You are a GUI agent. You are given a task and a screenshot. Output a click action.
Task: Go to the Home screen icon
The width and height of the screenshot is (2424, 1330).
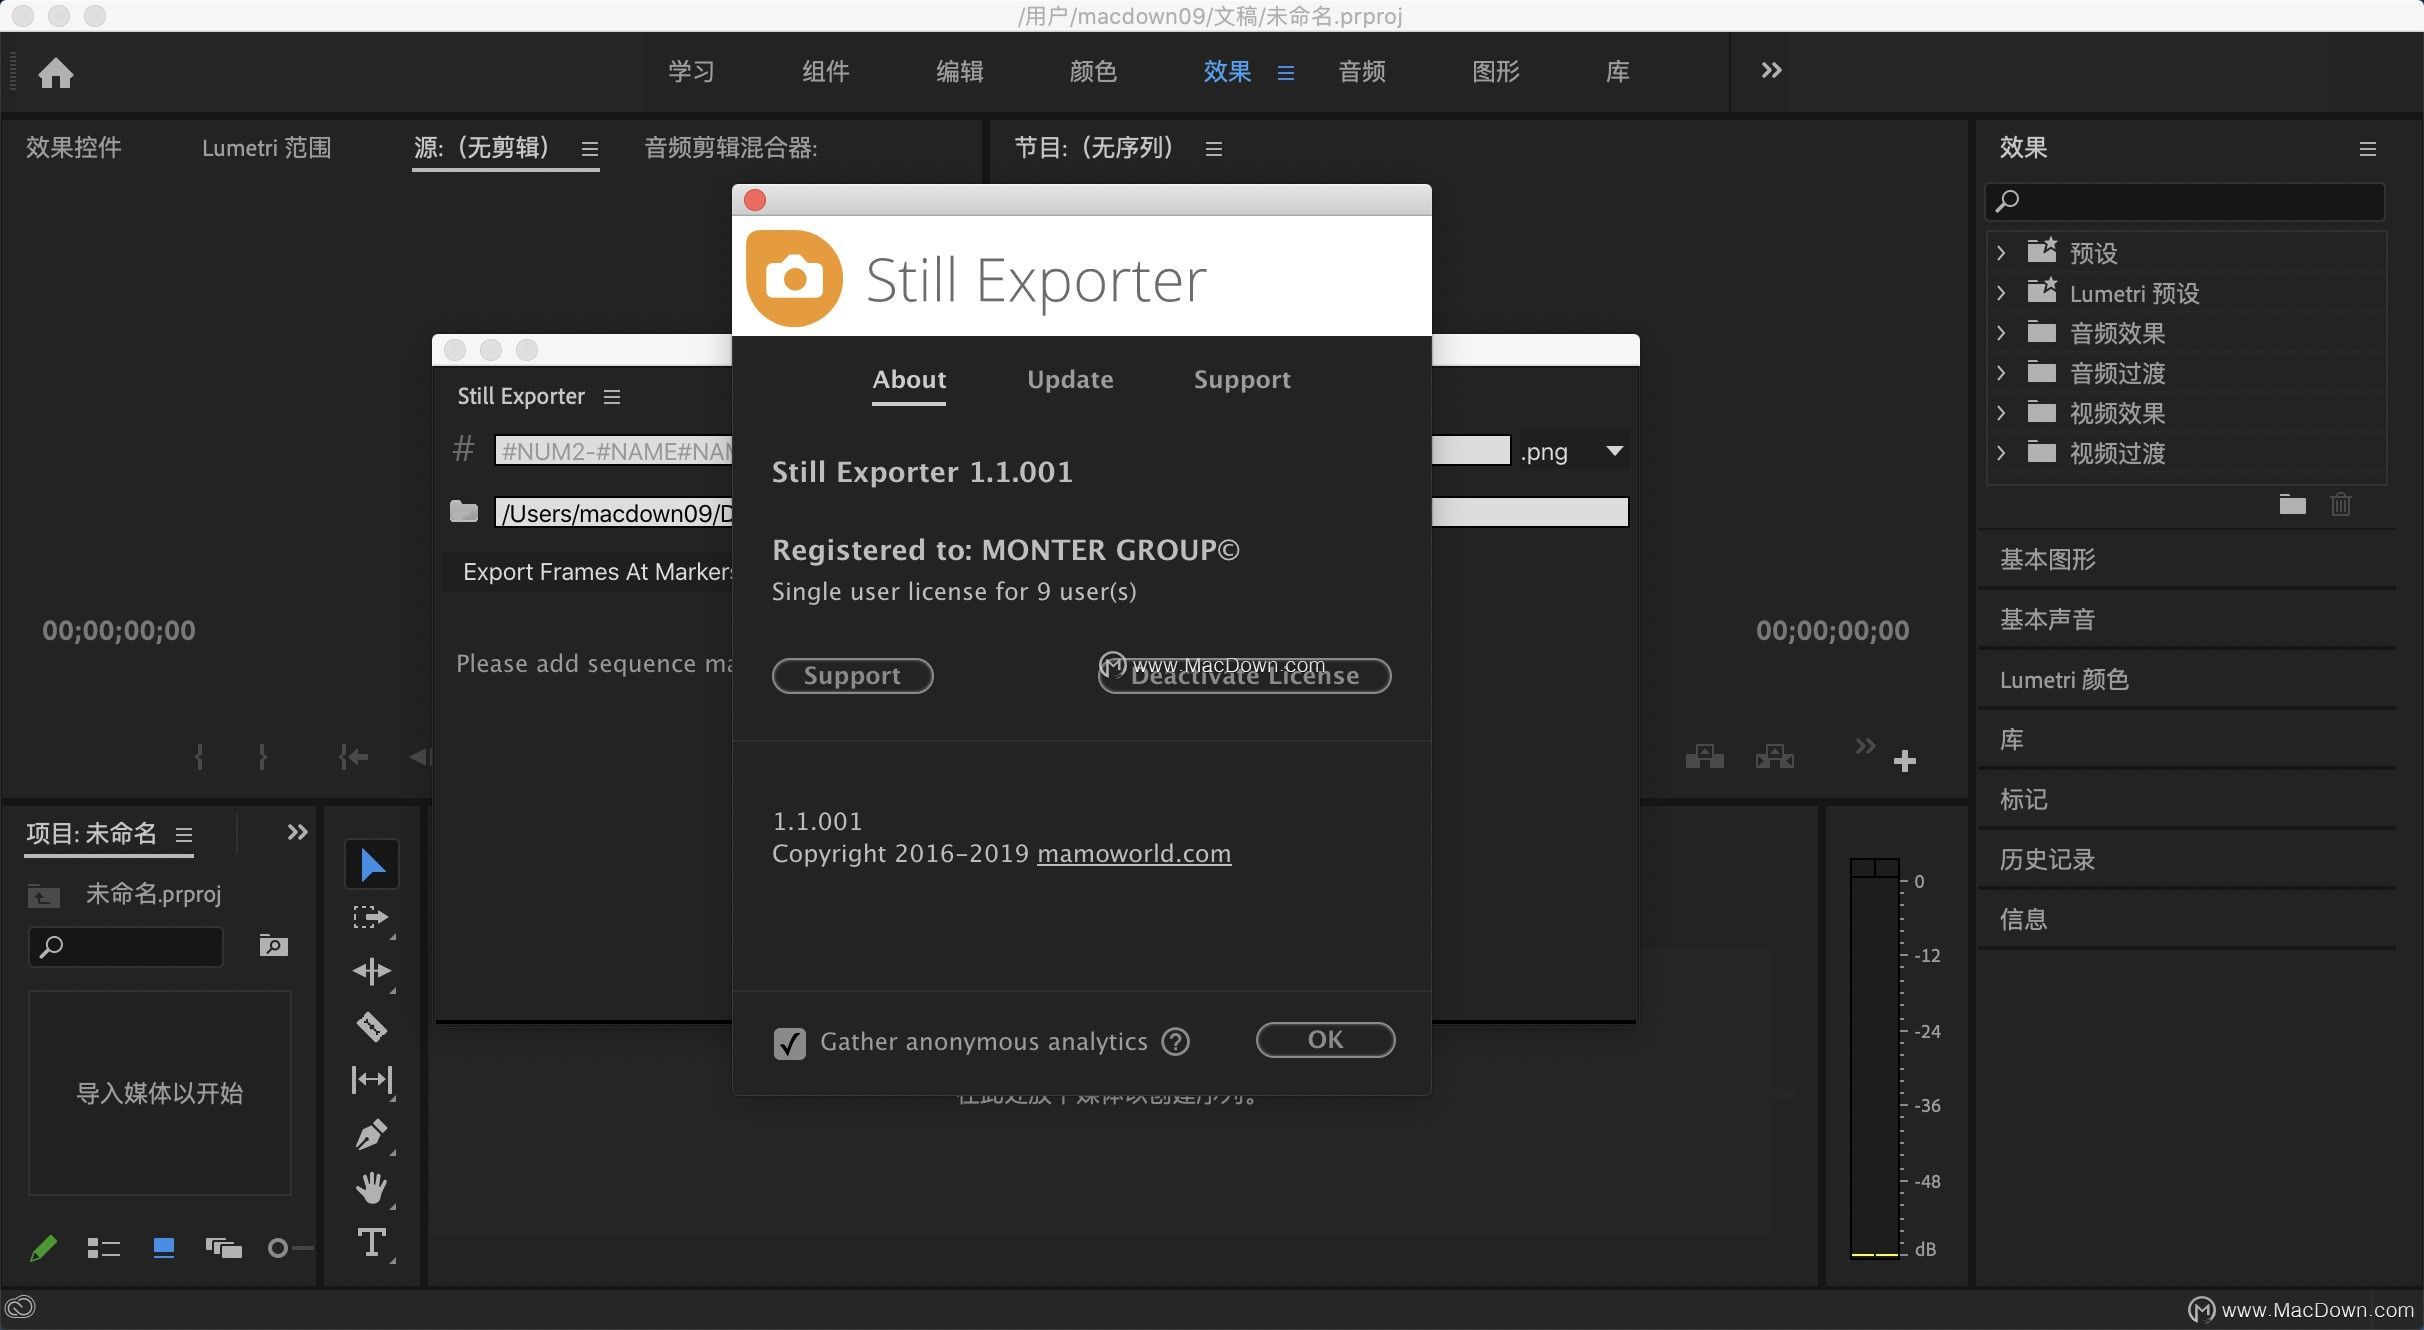coord(56,72)
